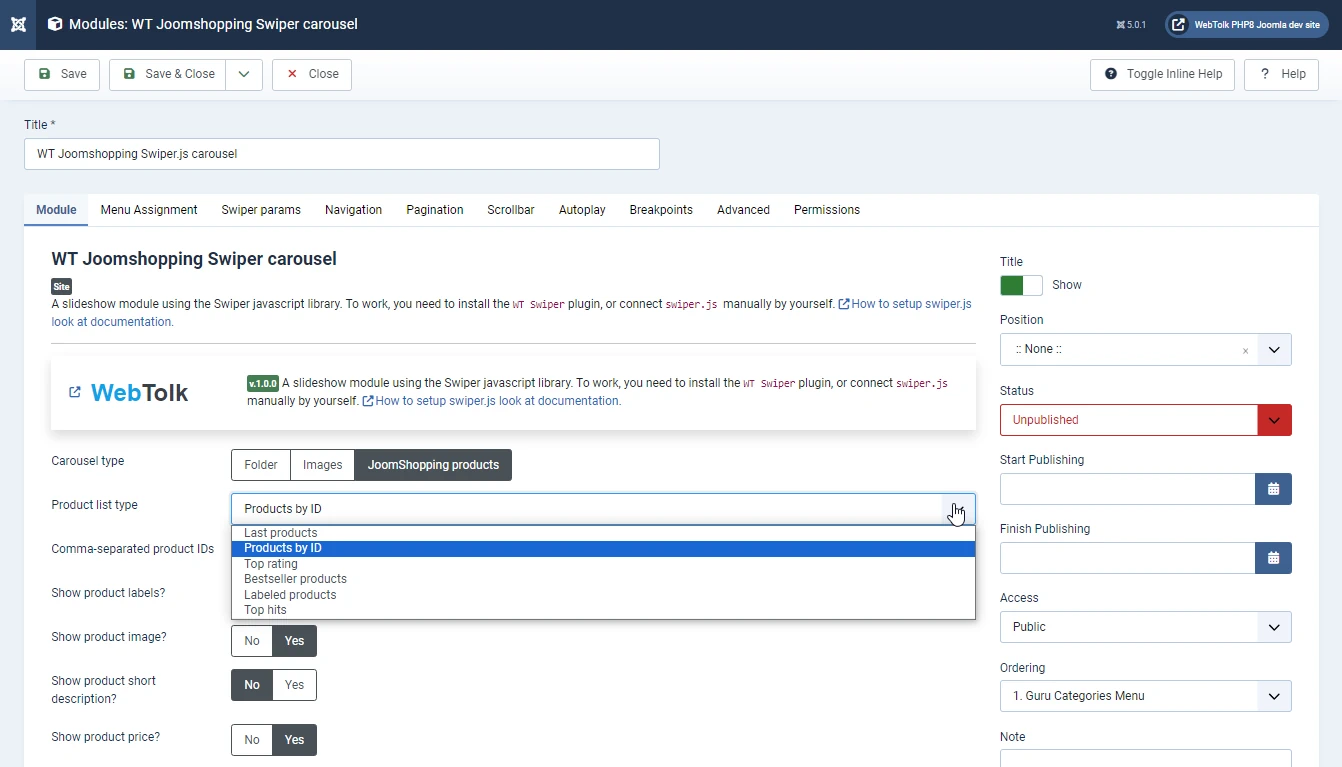Switch to Permissions tab
This screenshot has height=767, width=1342.
point(827,210)
